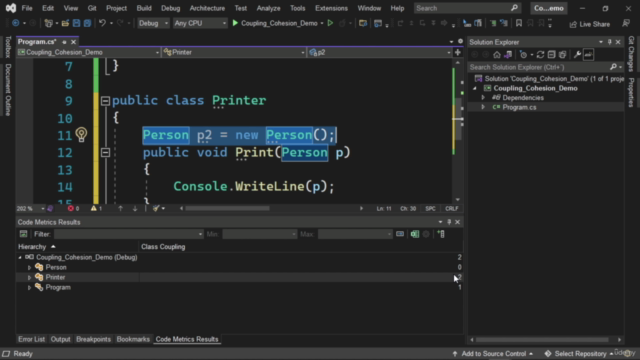Switch to the Breakpoints tab

pyautogui.click(x=93, y=339)
